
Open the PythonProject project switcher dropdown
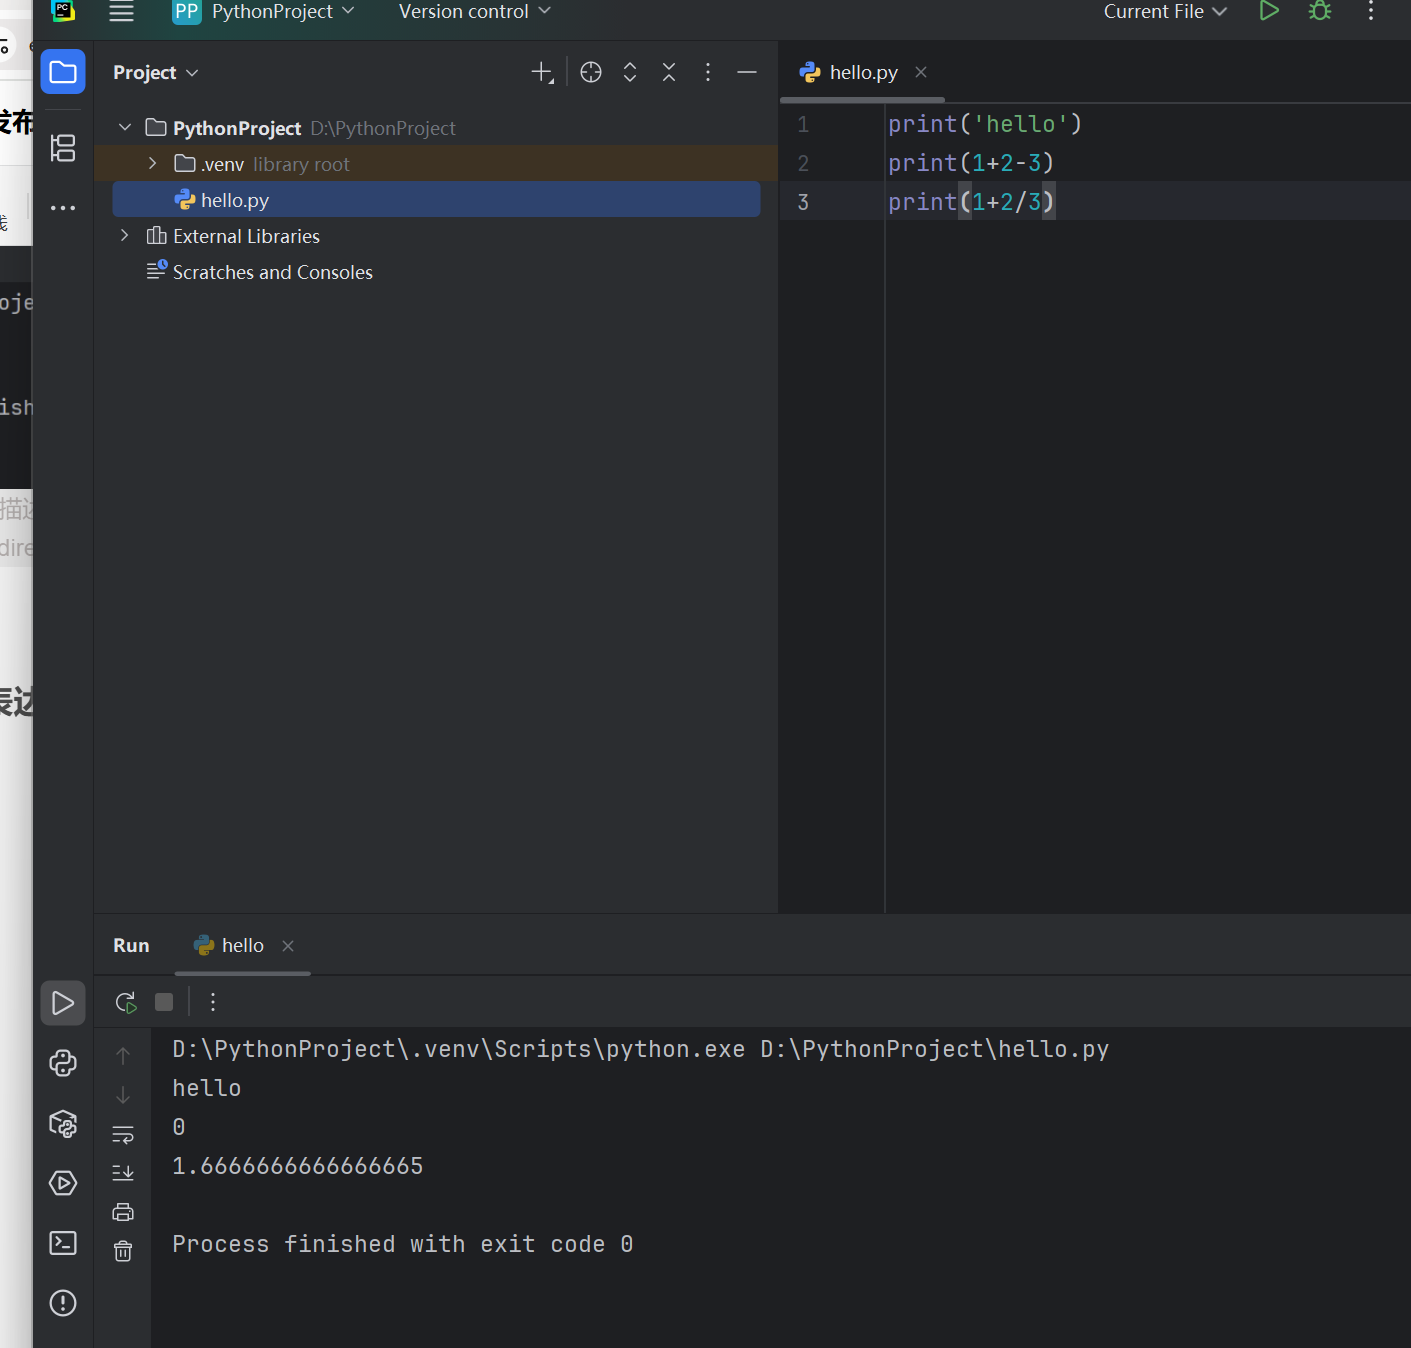264,12
